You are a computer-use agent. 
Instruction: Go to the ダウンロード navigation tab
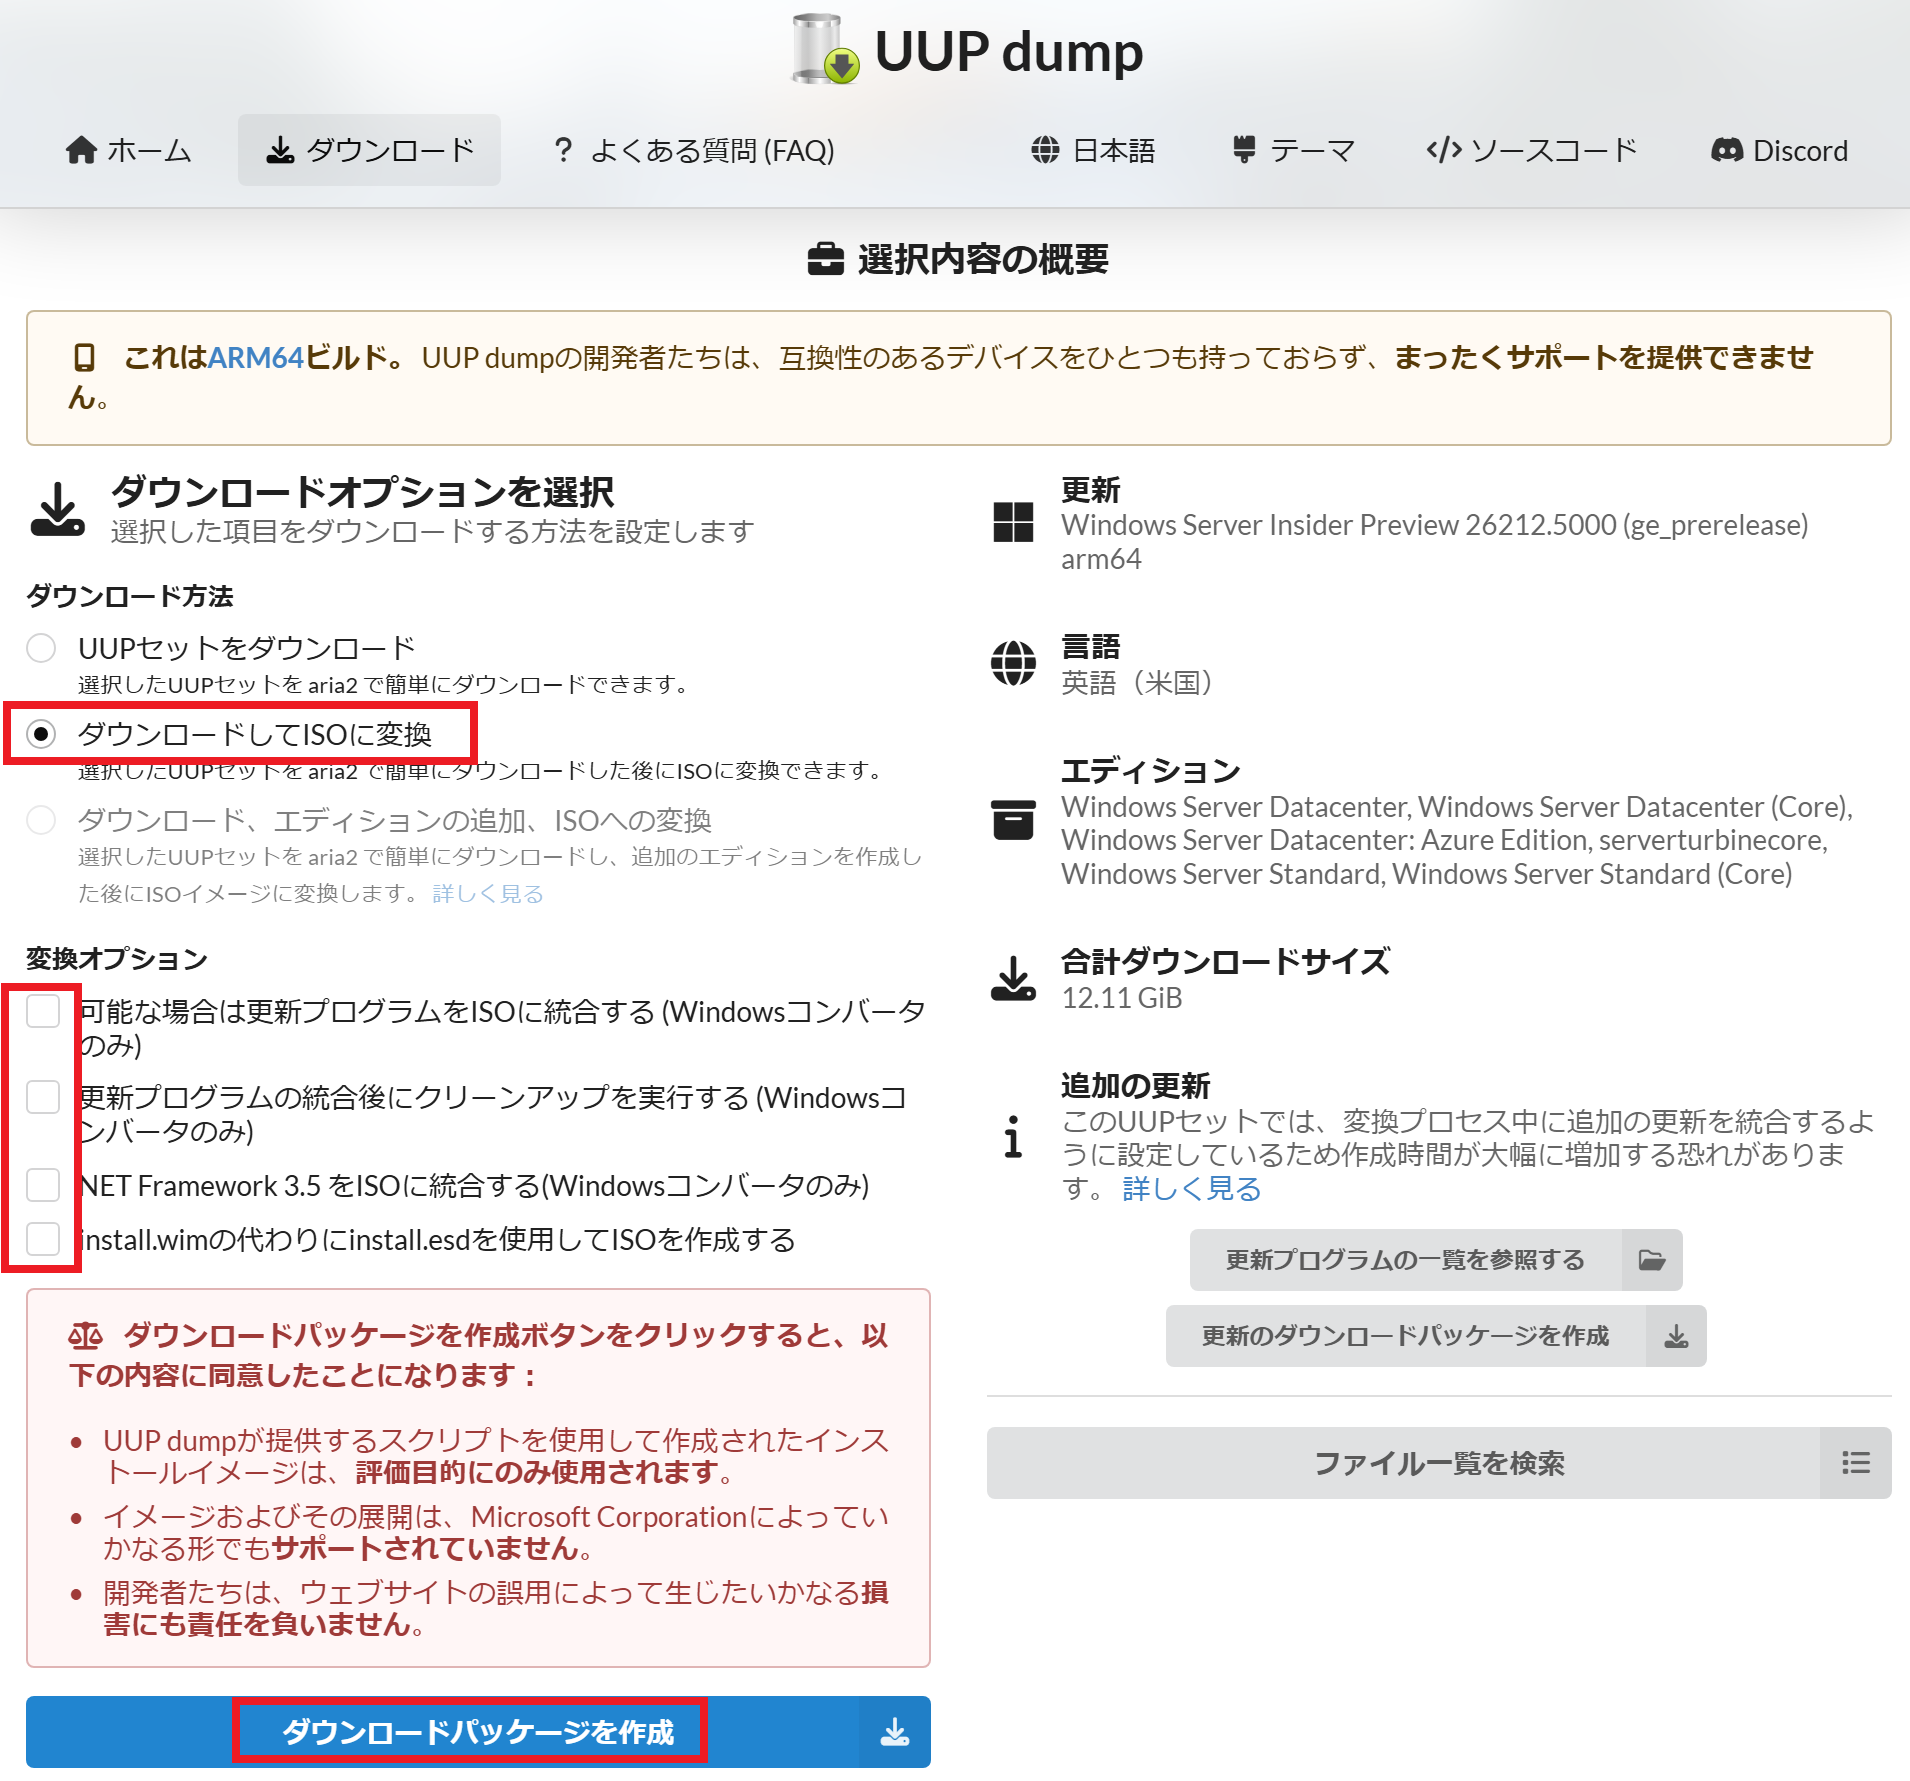pos(369,150)
